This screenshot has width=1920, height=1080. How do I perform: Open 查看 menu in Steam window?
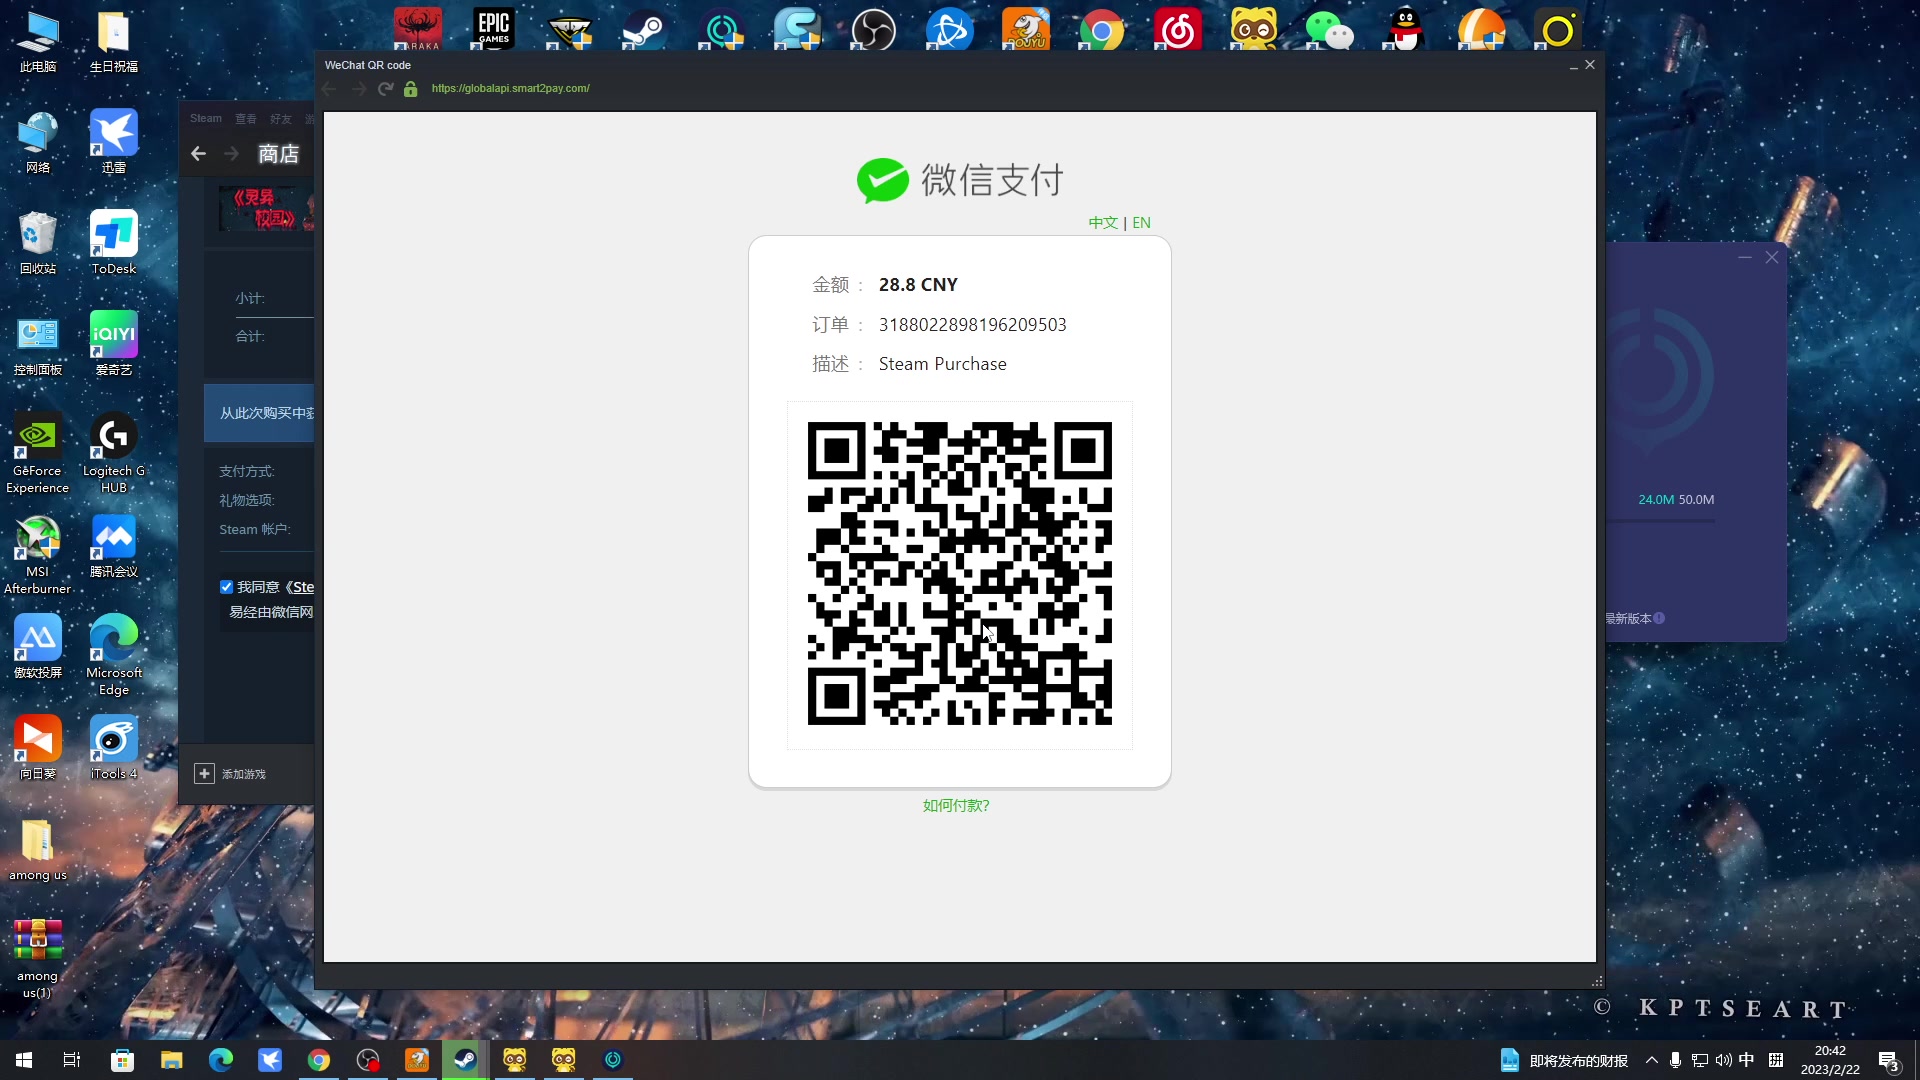click(x=246, y=118)
